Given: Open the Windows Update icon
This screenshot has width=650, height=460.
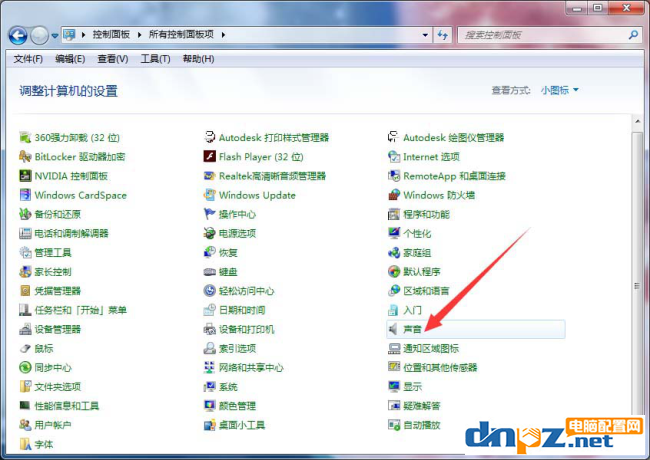Looking at the screenshot, I should click(x=209, y=195).
